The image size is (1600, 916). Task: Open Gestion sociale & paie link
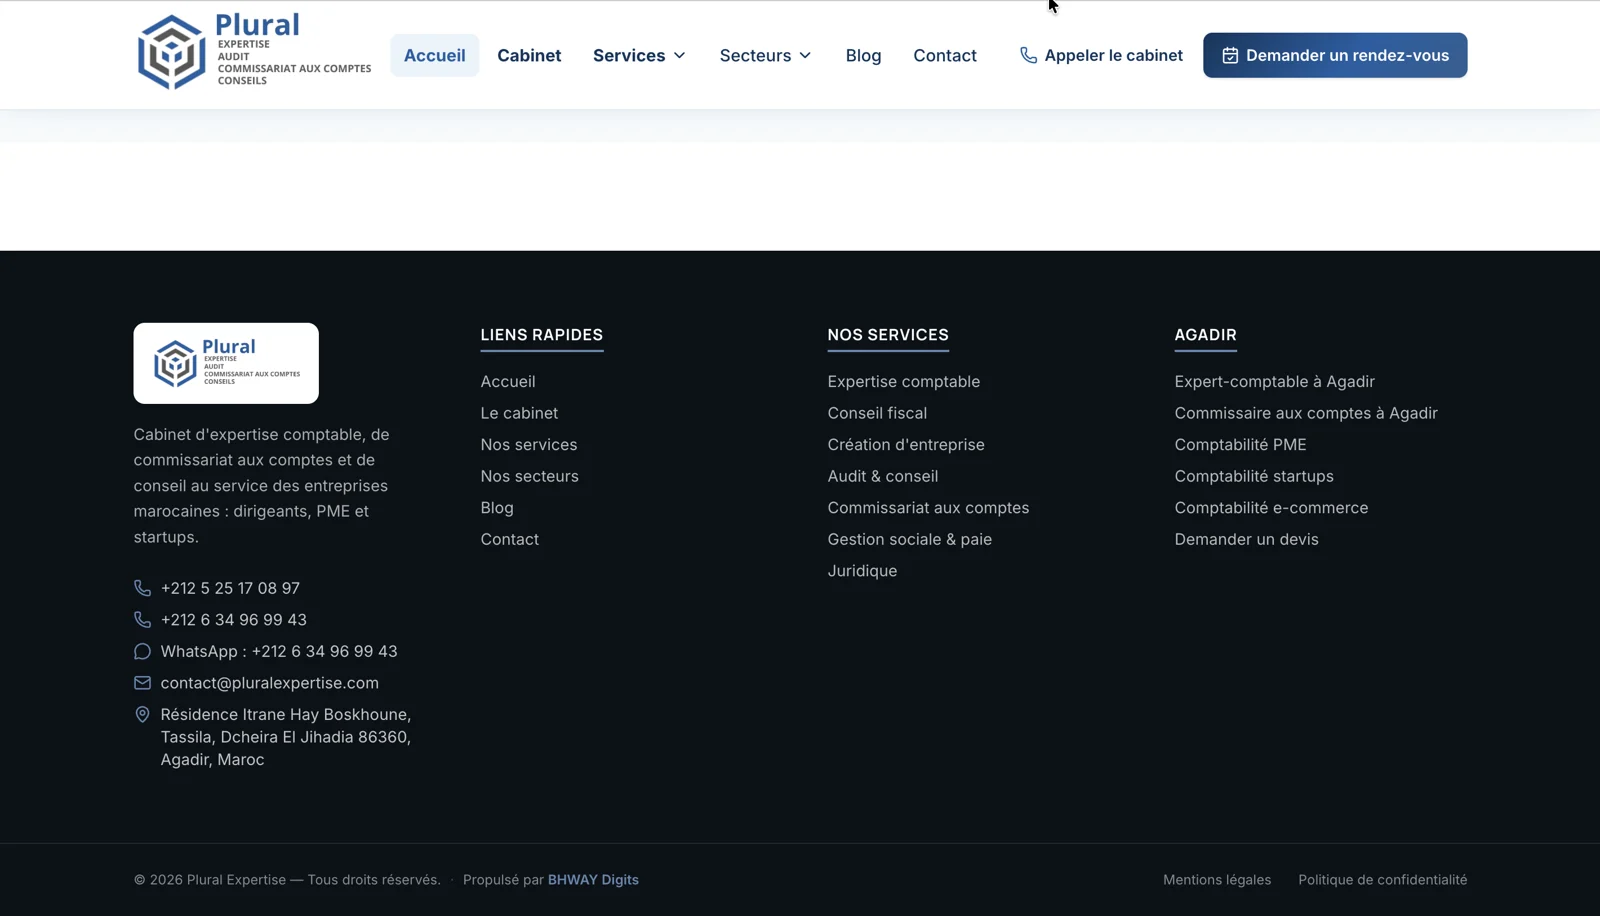910,539
